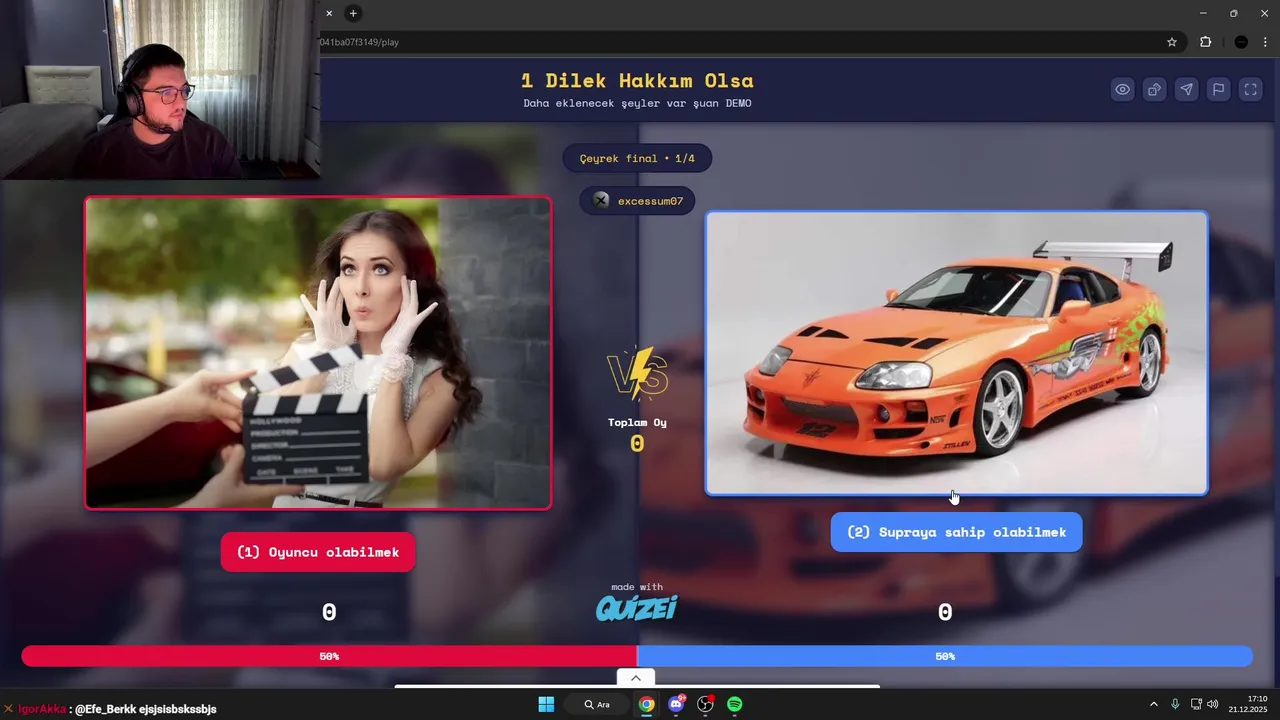Screen dimensions: 1280x720
Task: Click the Çeyrek final 1/4 badge
Action: [637, 158]
